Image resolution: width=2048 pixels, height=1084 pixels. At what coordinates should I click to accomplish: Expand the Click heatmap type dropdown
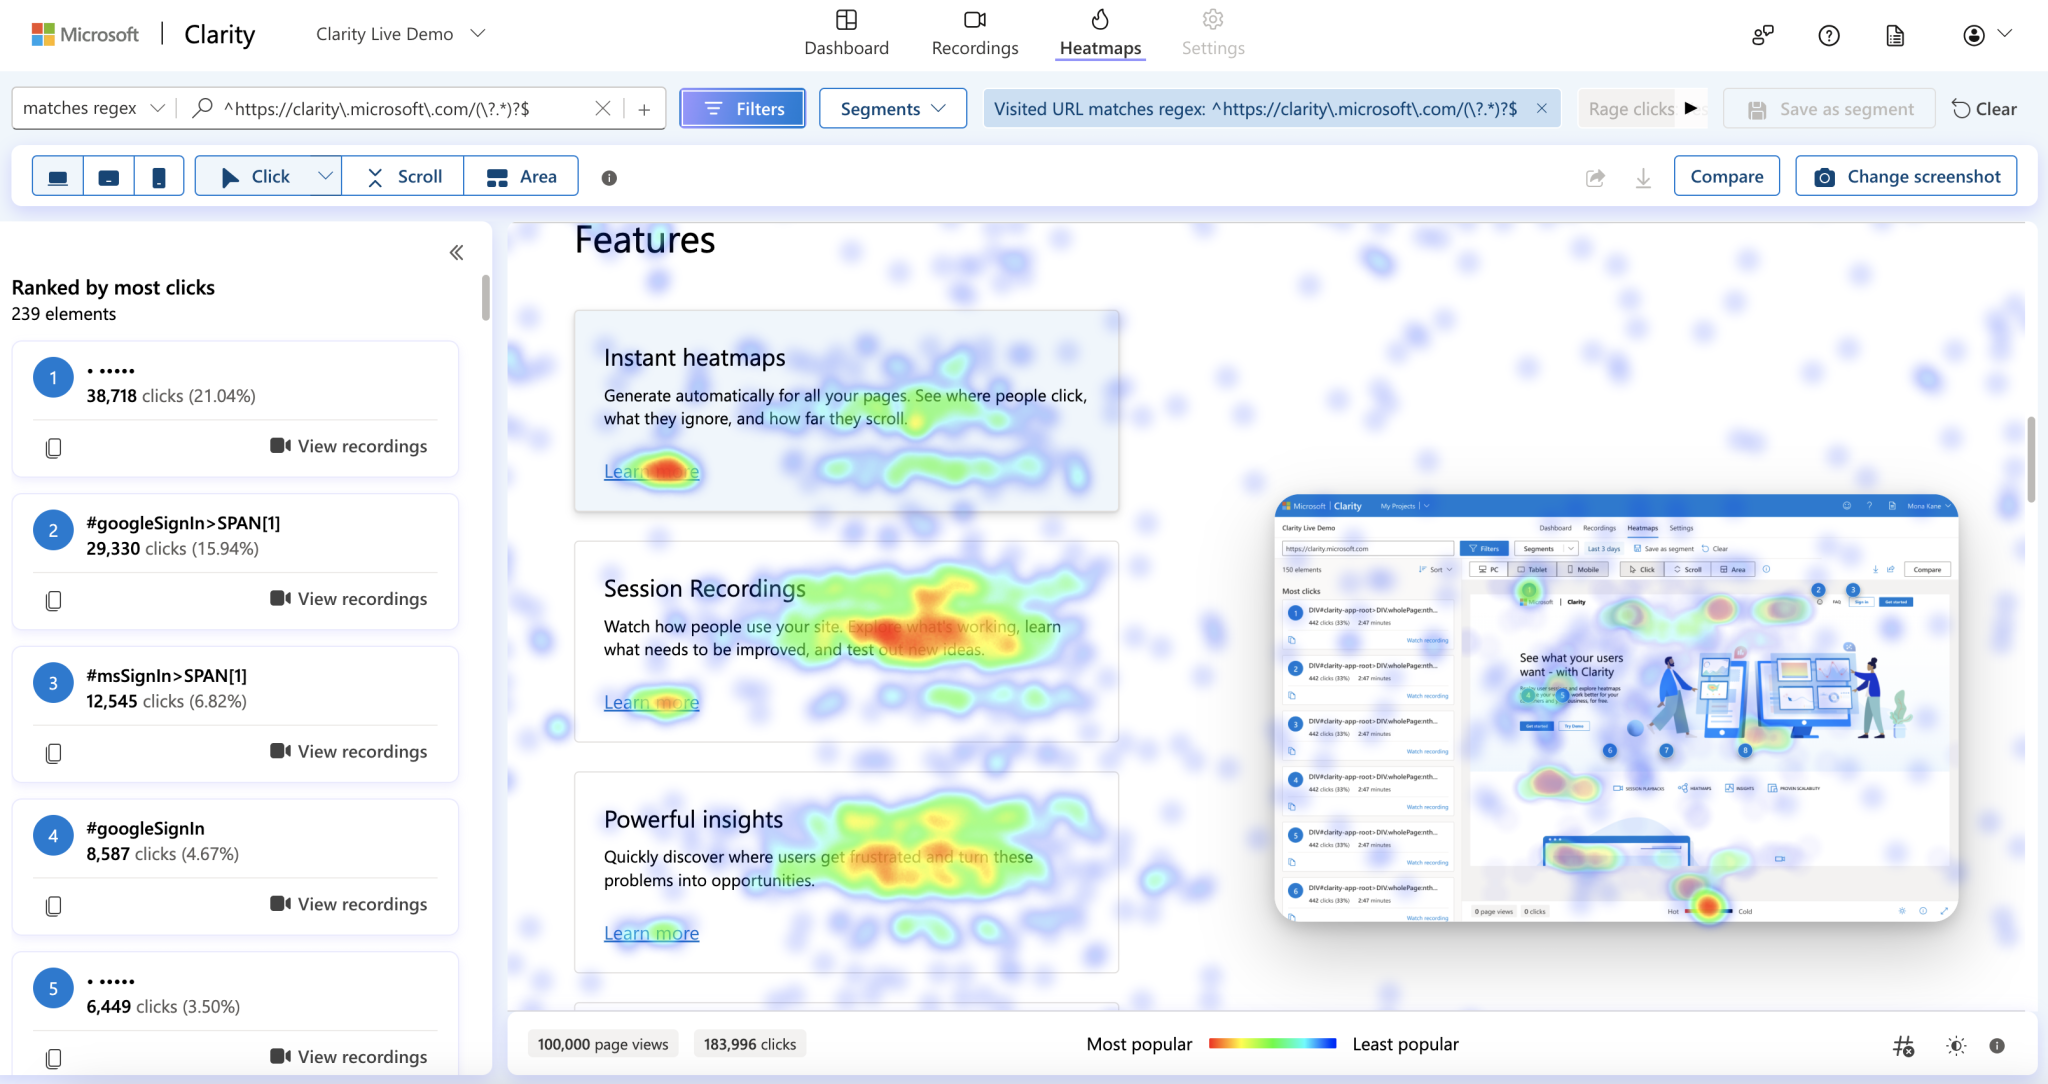click(324, 176)
